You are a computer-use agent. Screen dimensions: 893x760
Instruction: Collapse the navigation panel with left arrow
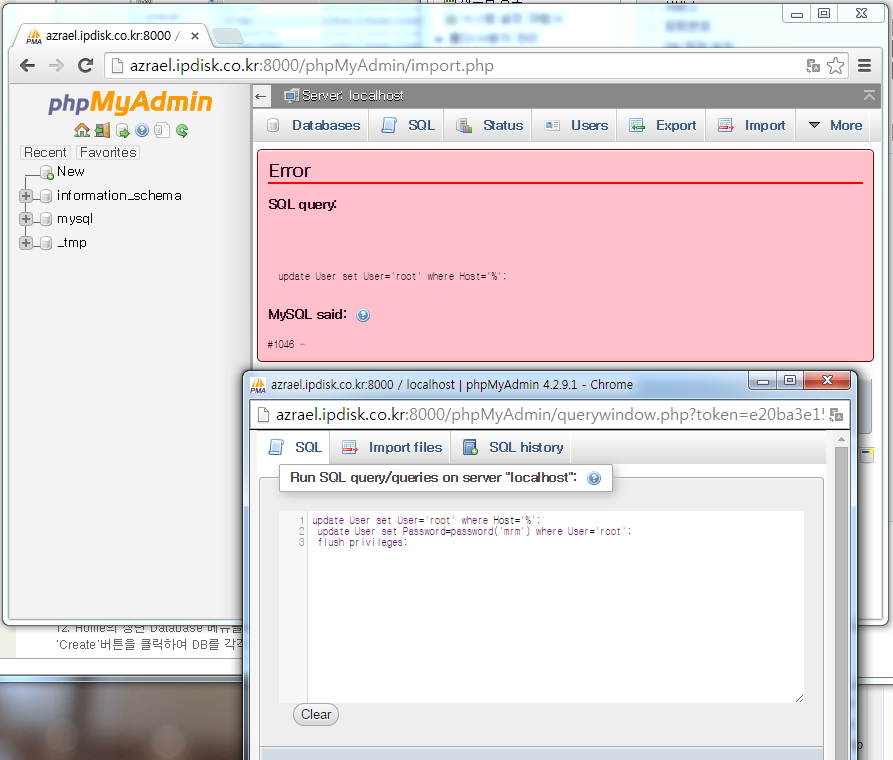pyautogui.click(x=261, y=96)
